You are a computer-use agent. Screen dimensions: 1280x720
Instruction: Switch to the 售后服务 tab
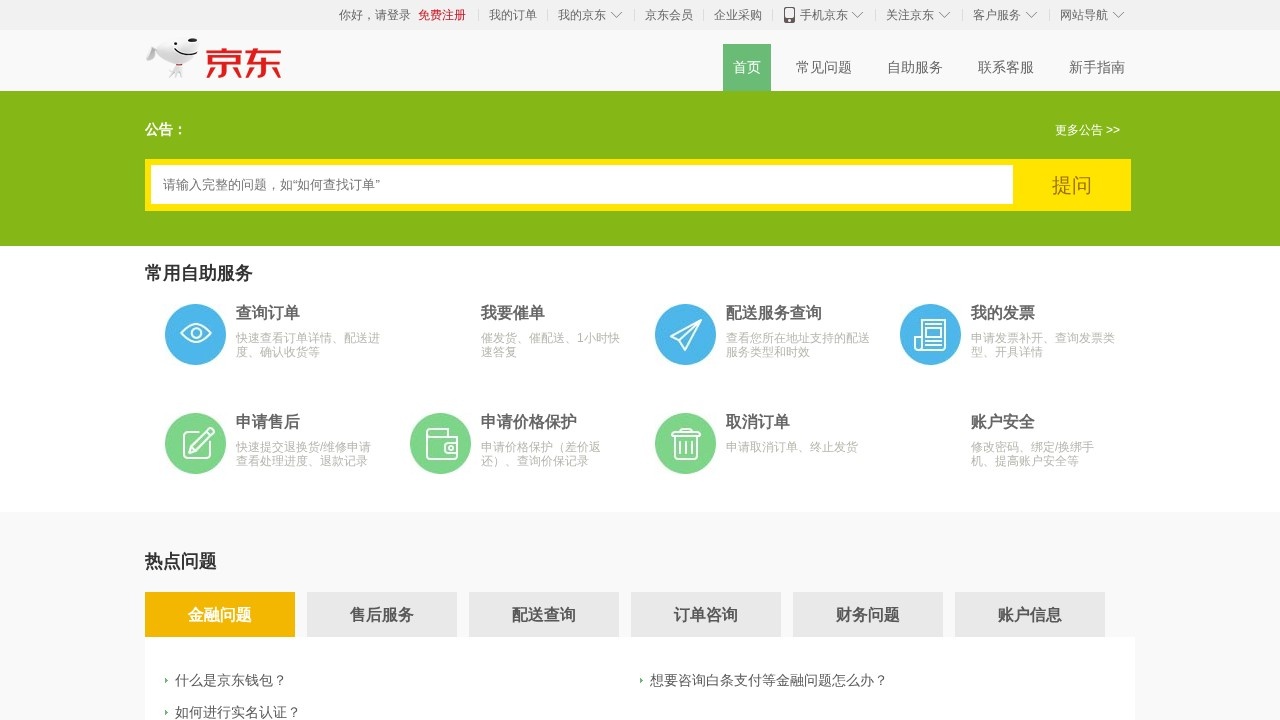pyautogui.click(x=382, y=614)
